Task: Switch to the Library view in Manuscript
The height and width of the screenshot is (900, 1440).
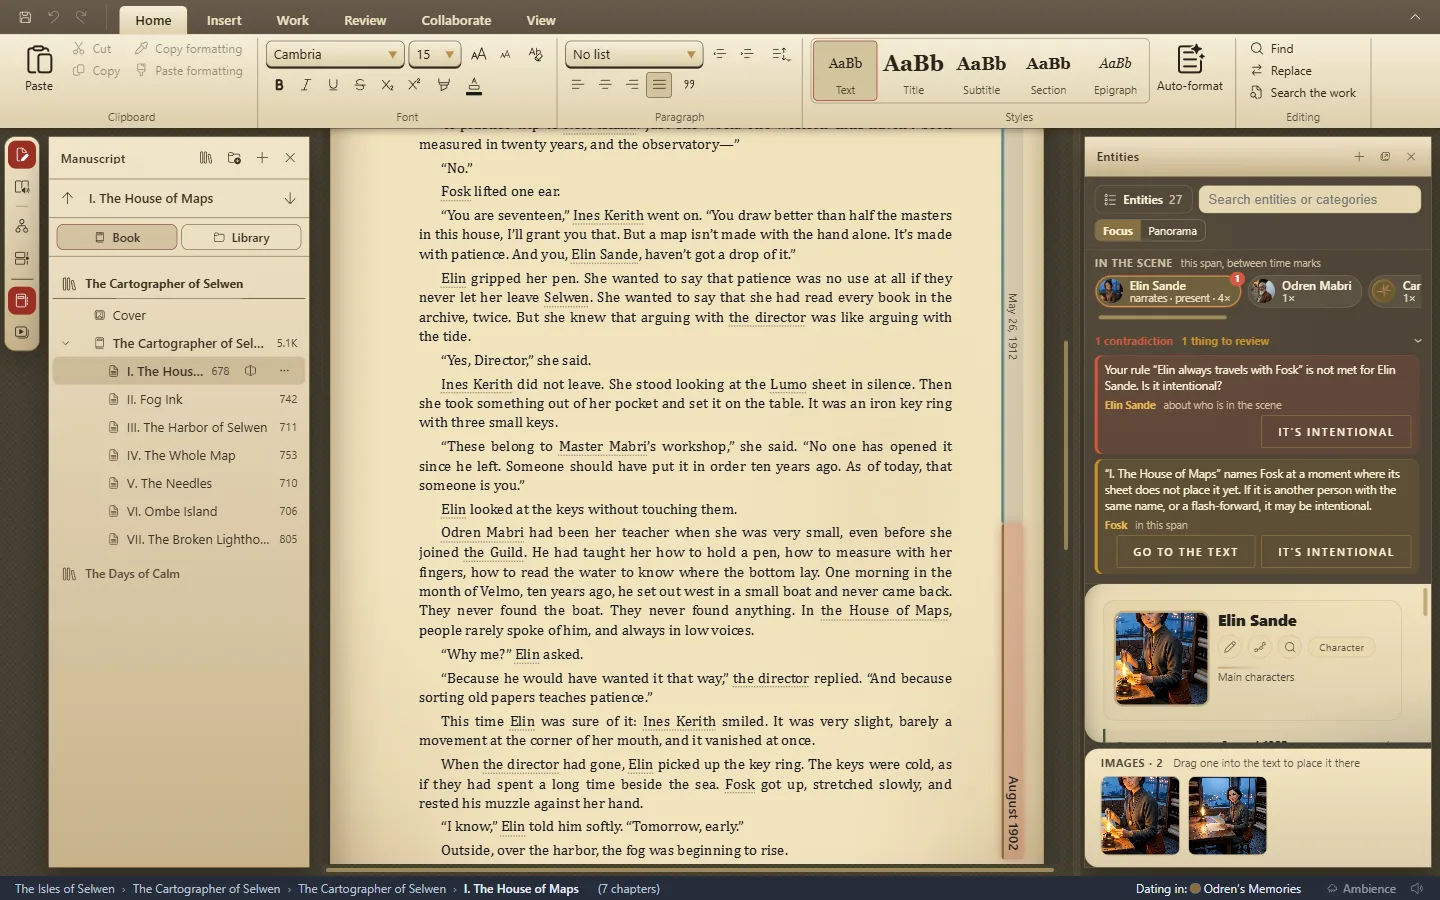Action: (x=241, y=237)
